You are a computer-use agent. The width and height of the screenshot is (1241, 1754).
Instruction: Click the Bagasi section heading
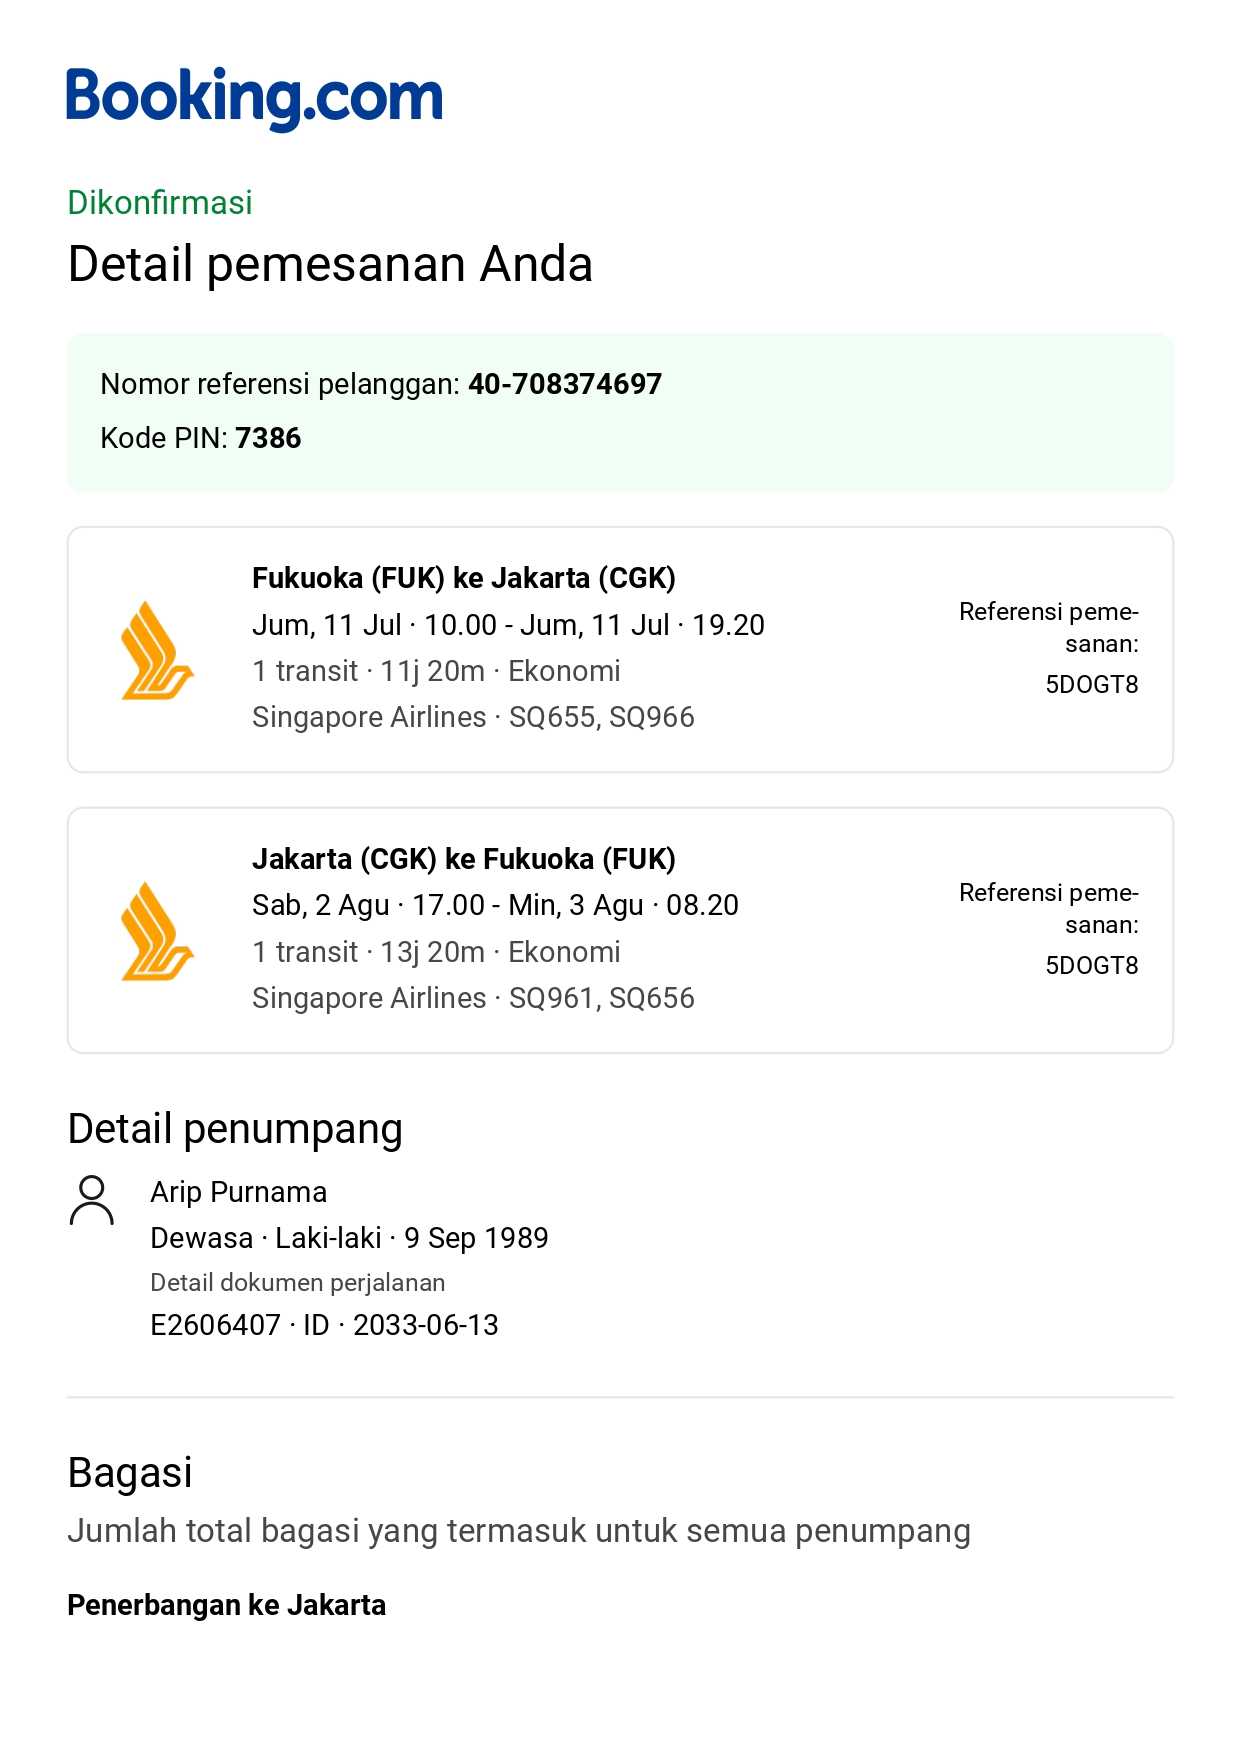point(130,1473)
